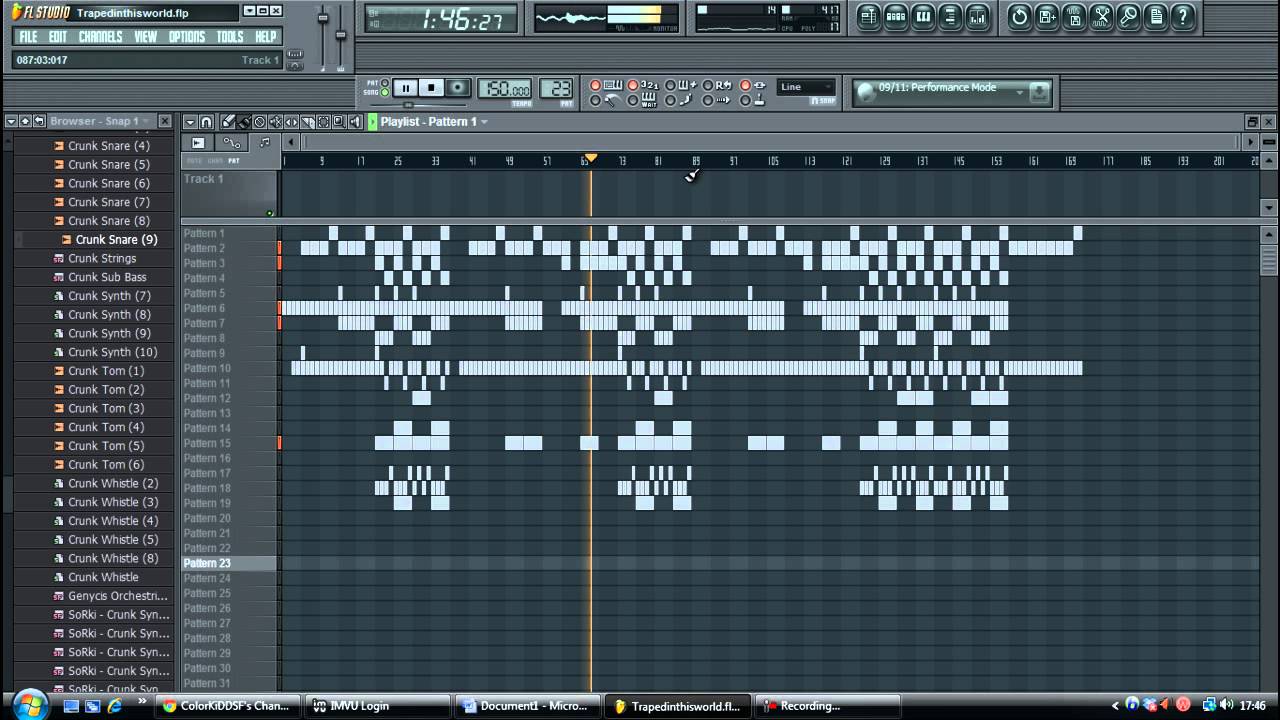Viewport: 1280px width, 720px height.
Task: Toggle the auto scrolling light
Action: 707,100
